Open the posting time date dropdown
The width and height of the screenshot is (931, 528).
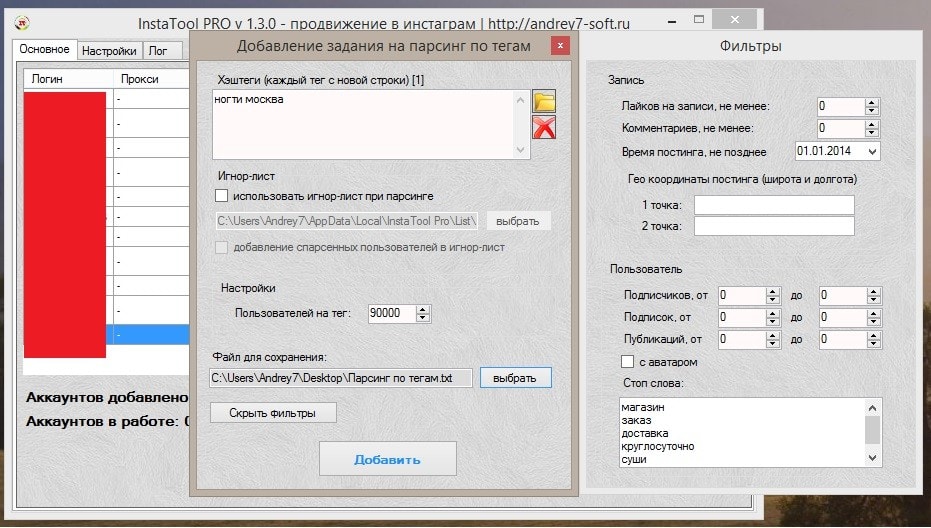(x=872, y=151)
